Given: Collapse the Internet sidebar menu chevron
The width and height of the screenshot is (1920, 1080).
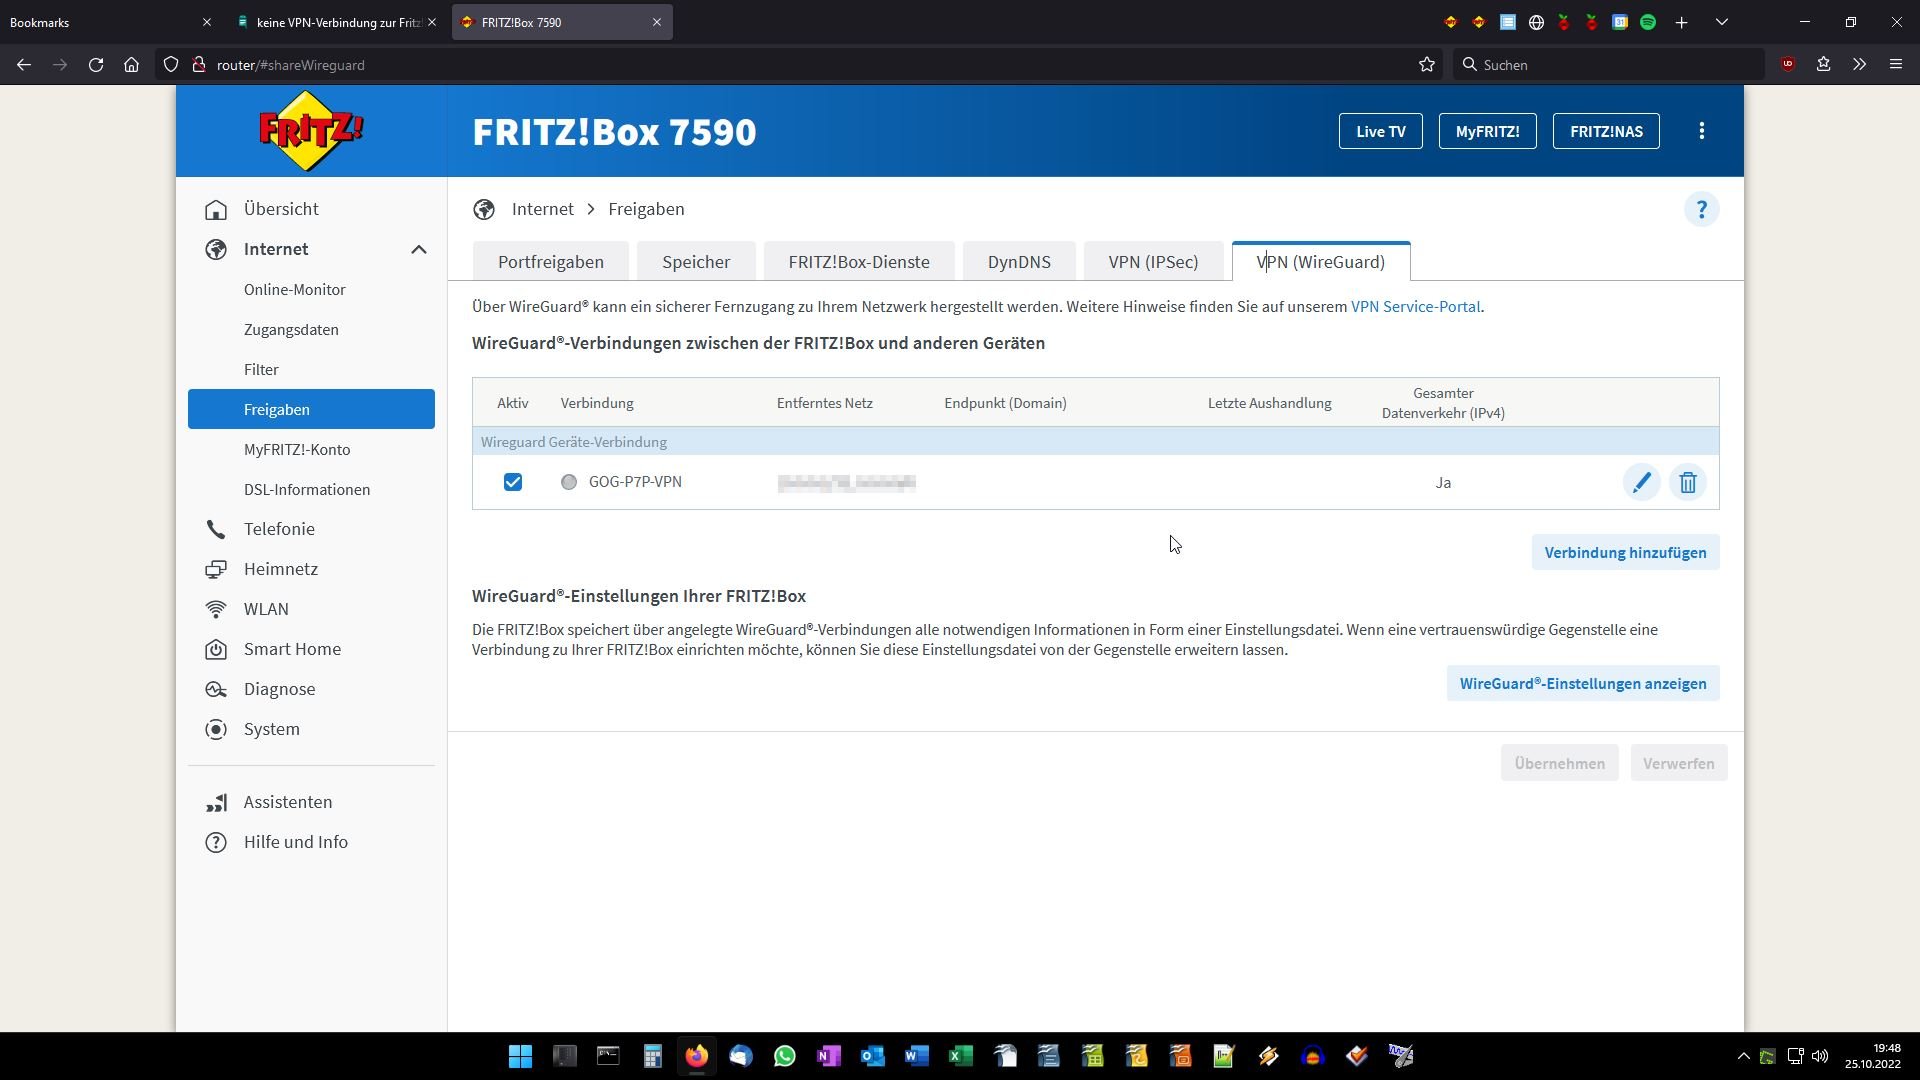Looking at the screenshot, I should 419,249.
